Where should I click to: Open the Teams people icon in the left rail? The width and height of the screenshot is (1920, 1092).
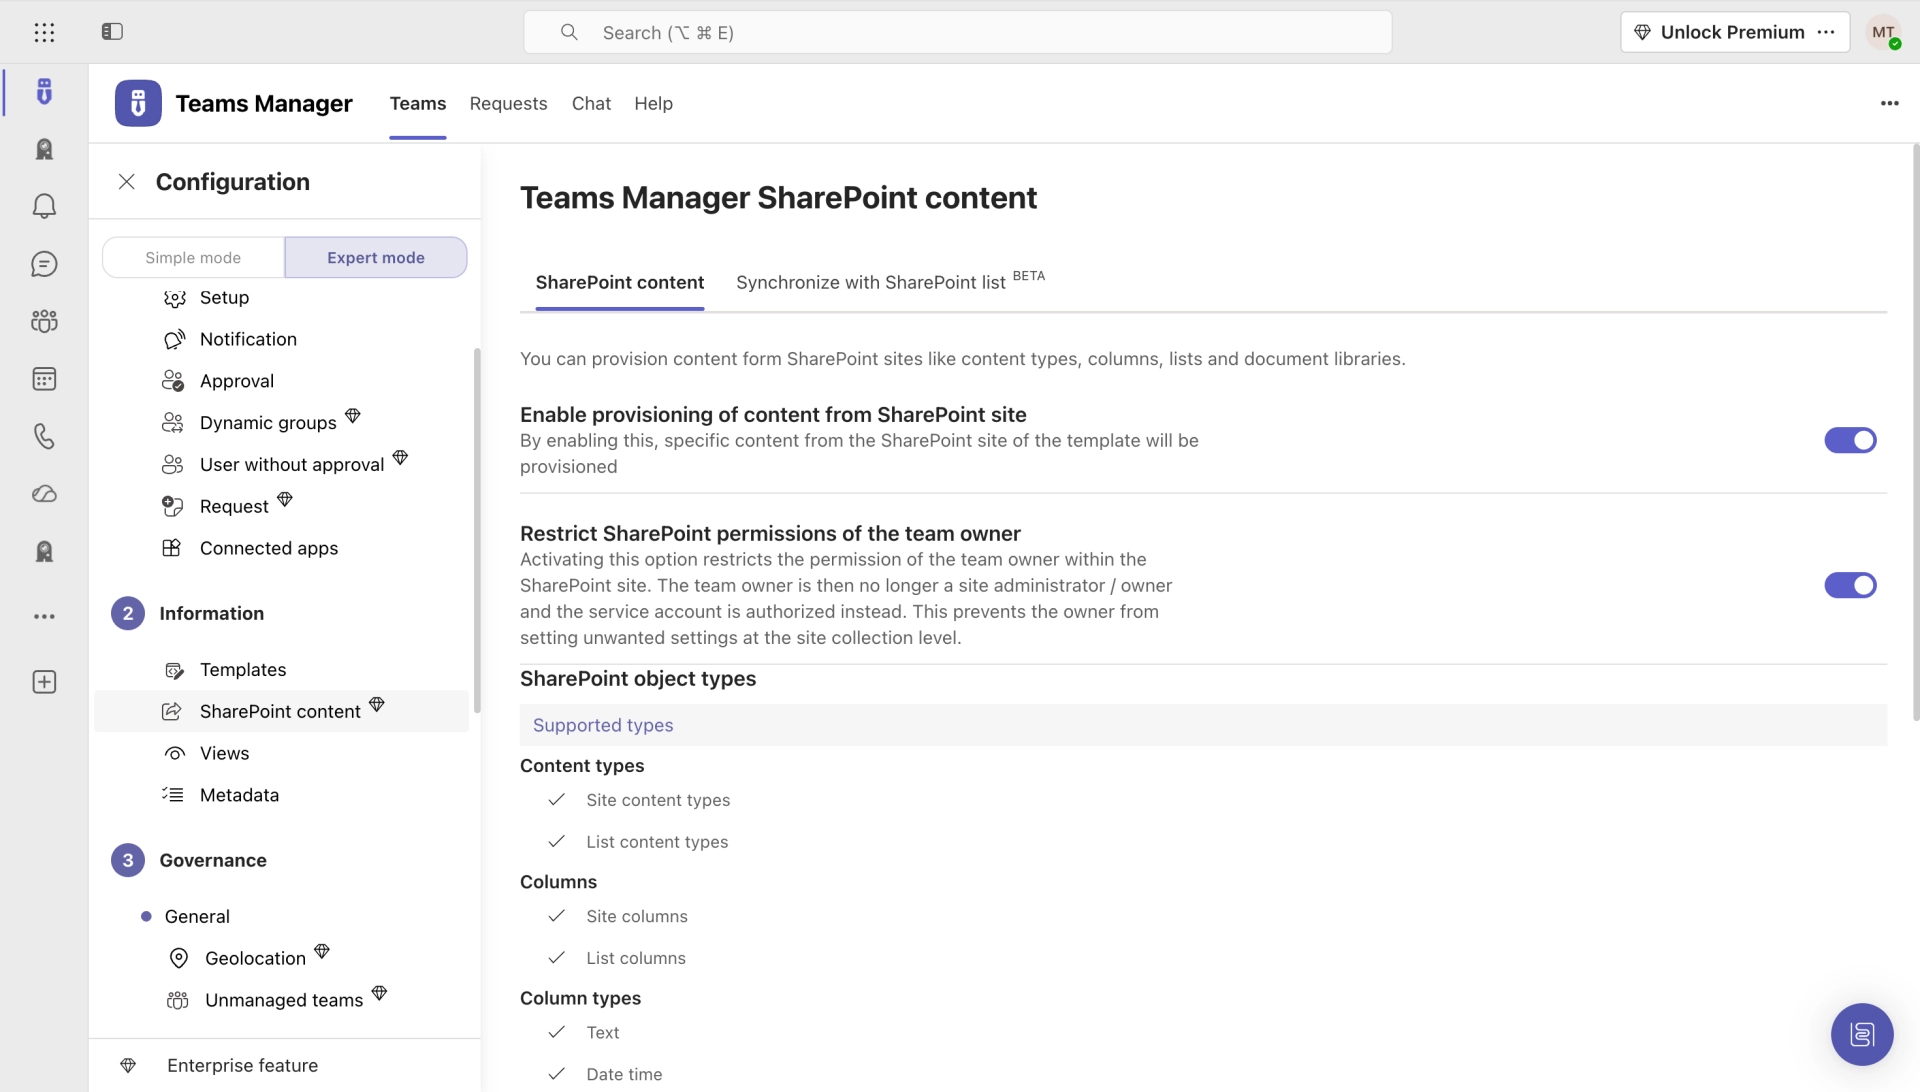44,321
